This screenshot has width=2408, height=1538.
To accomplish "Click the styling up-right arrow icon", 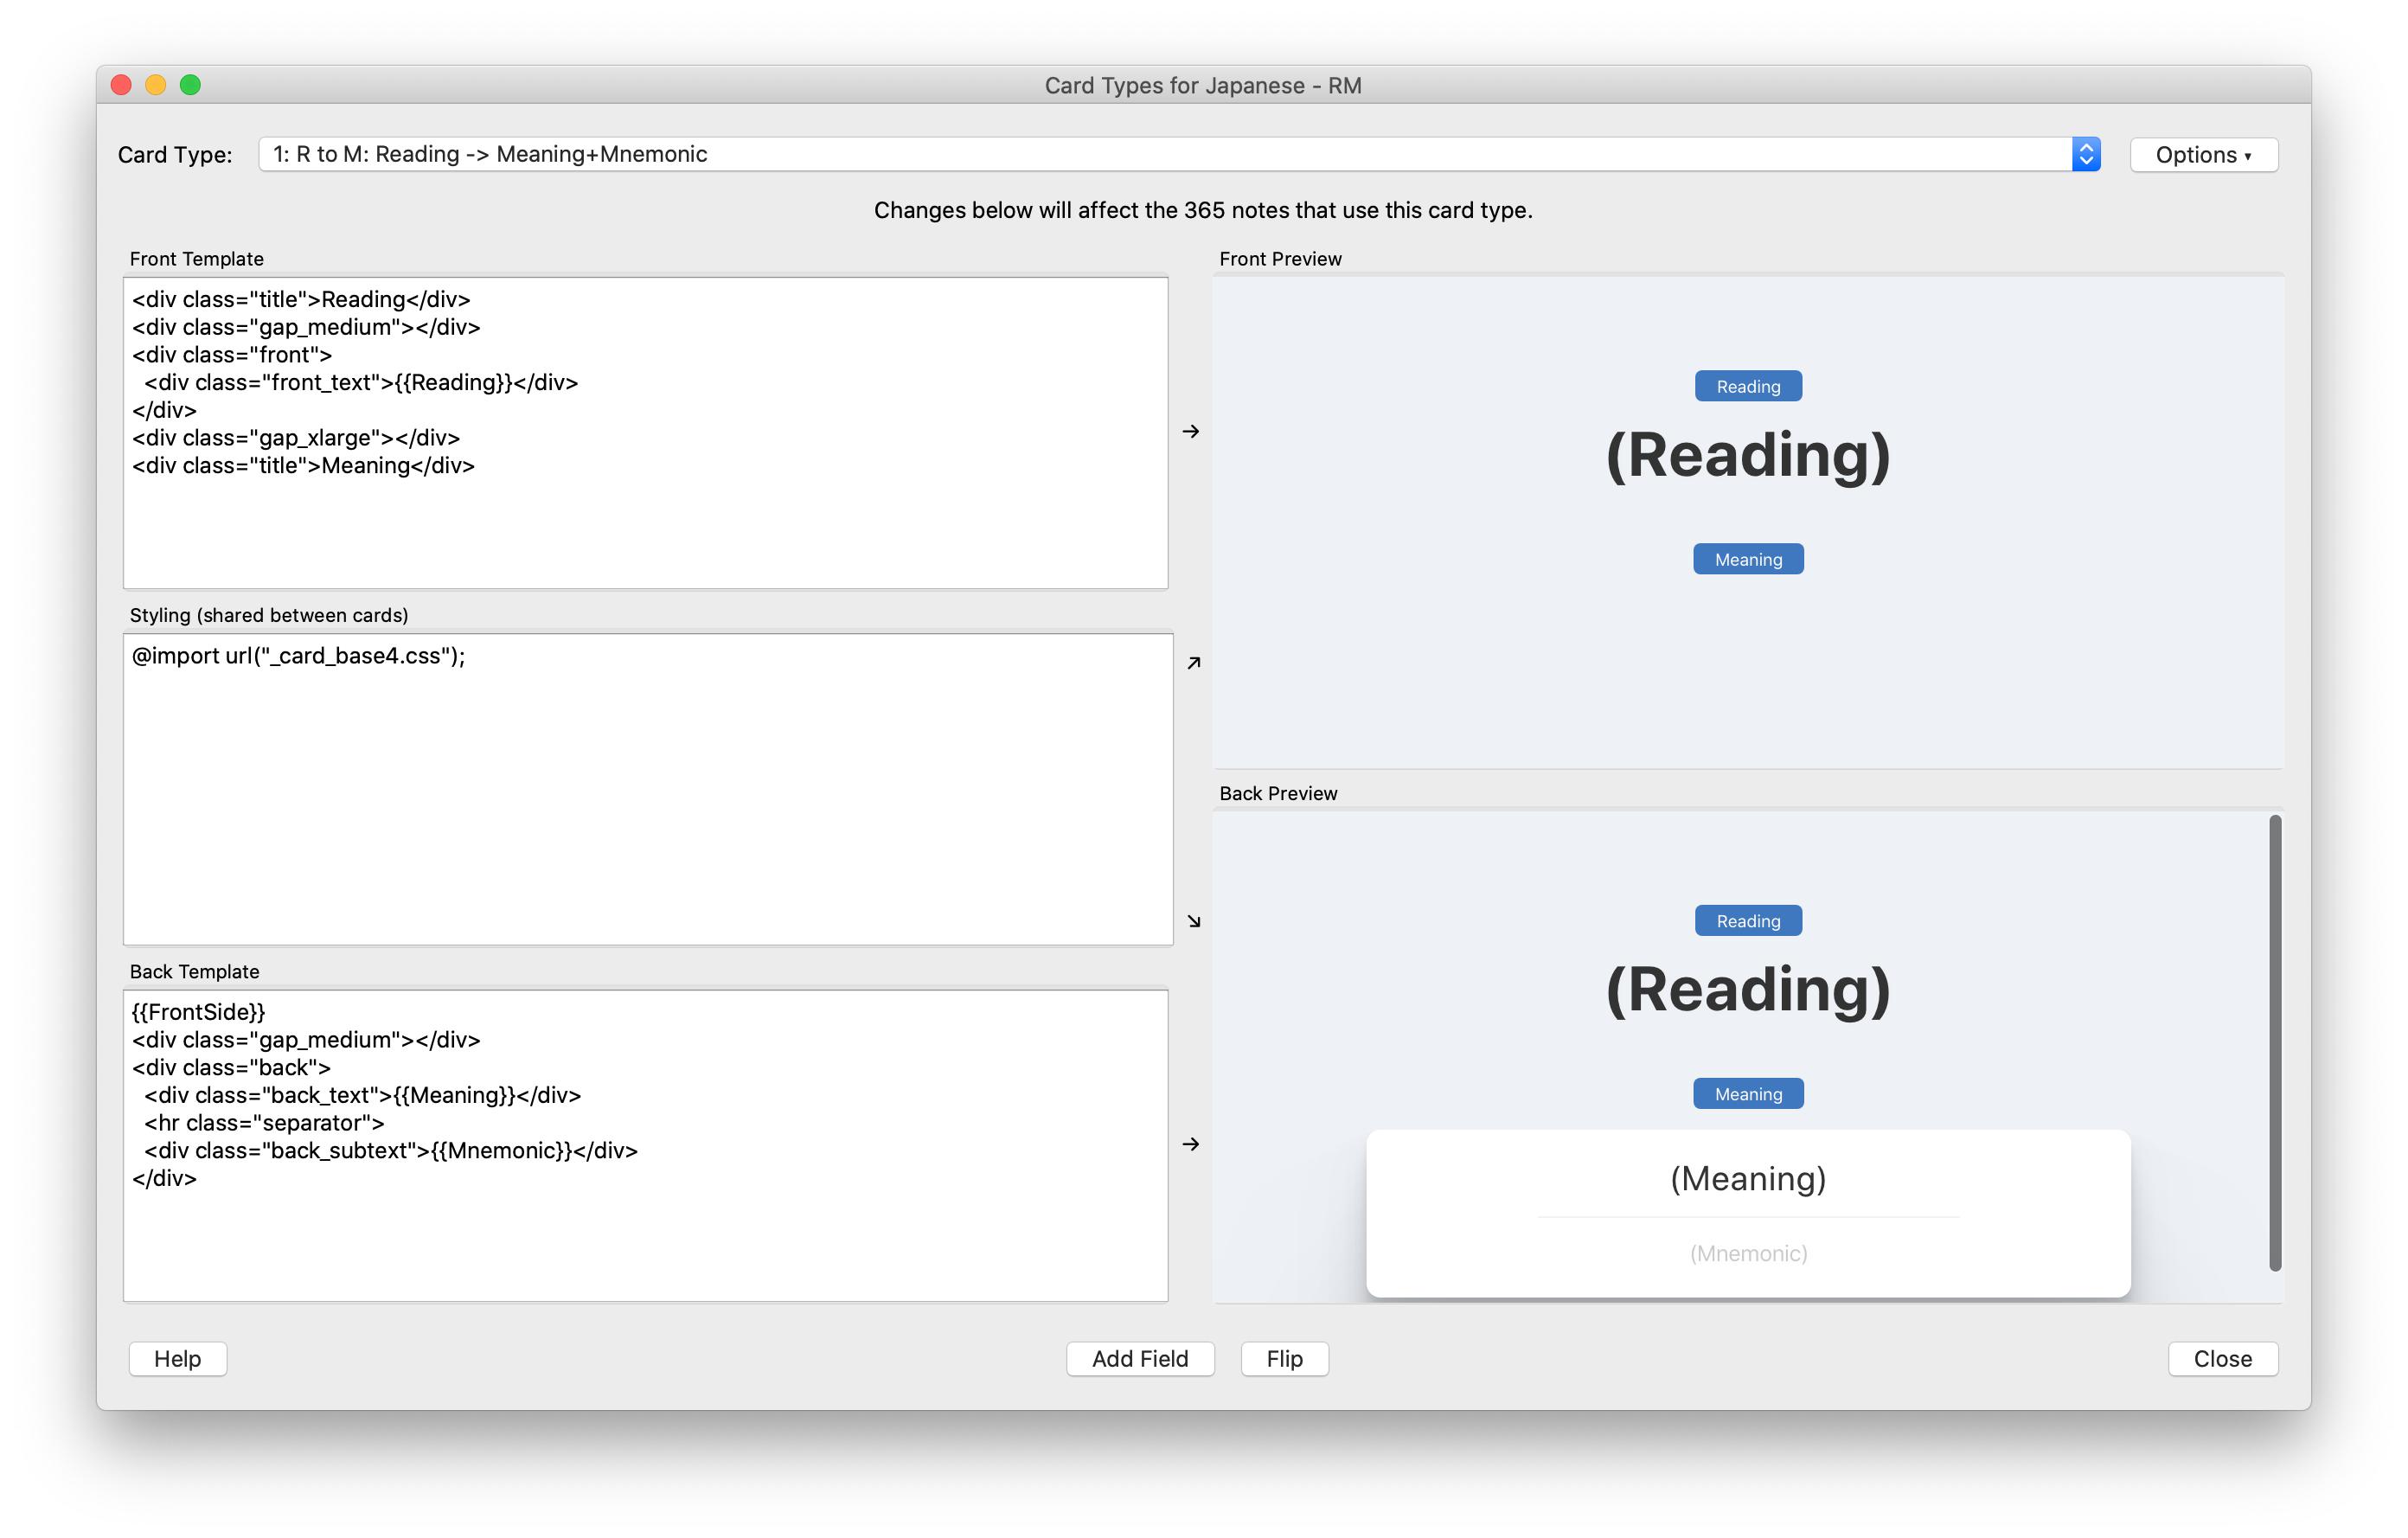I will click(x=1193, y=663).
